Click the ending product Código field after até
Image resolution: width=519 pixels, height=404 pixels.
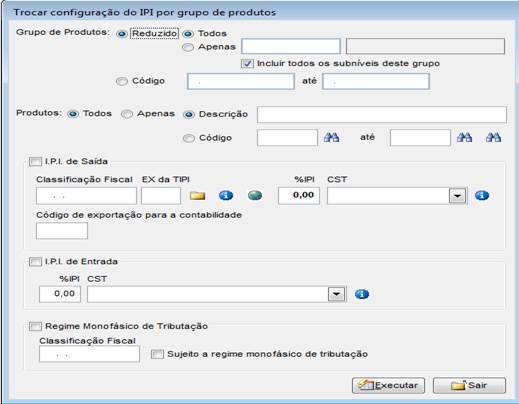click(420, 138)
